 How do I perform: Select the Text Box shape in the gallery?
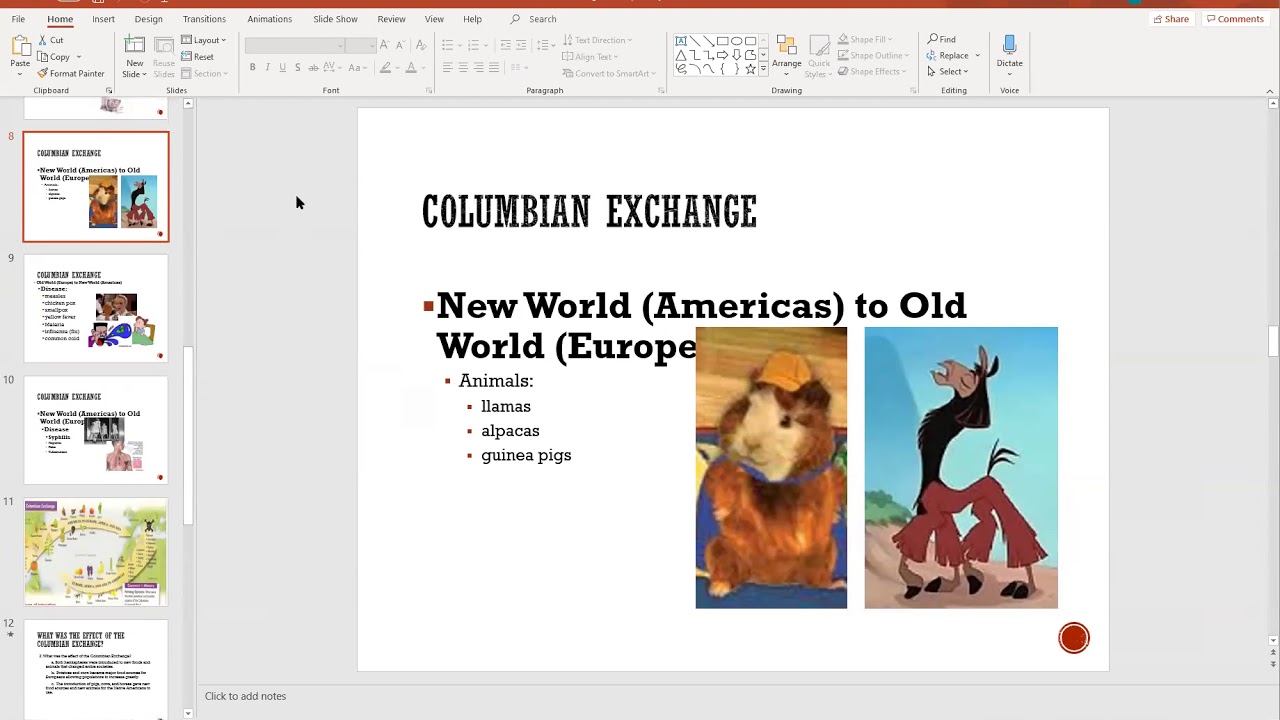pyautogui.click(x=681, y=41)
